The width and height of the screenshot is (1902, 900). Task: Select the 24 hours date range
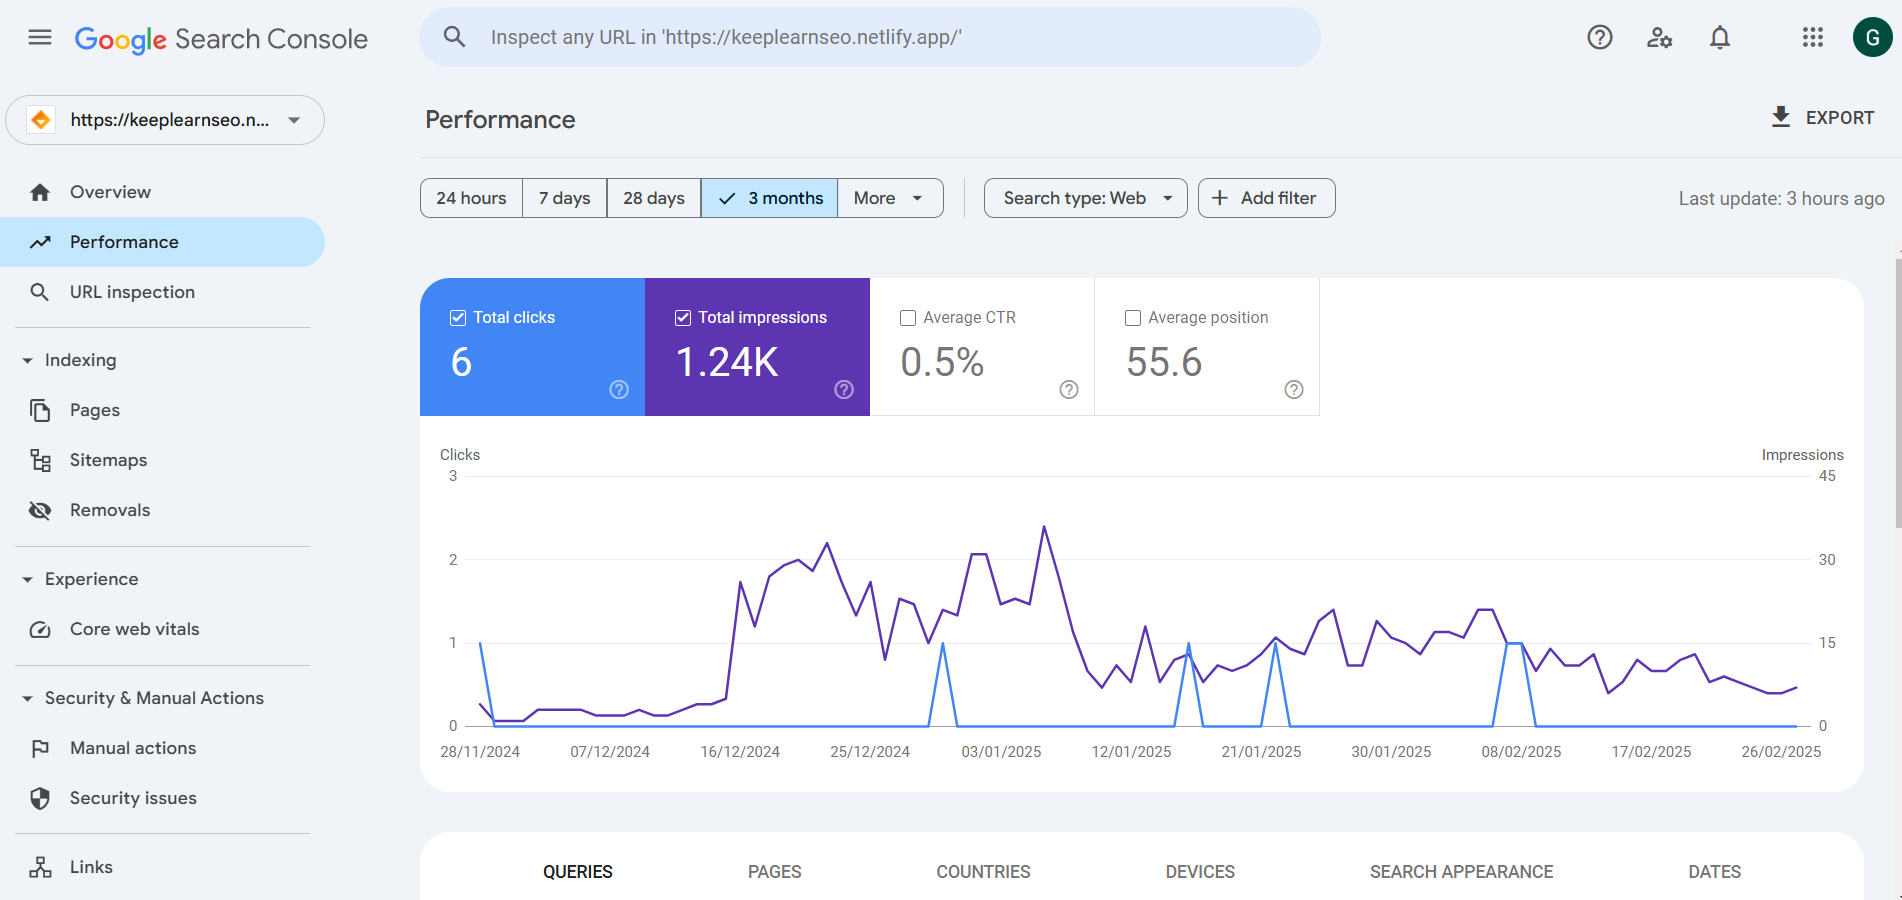(471, 198)
